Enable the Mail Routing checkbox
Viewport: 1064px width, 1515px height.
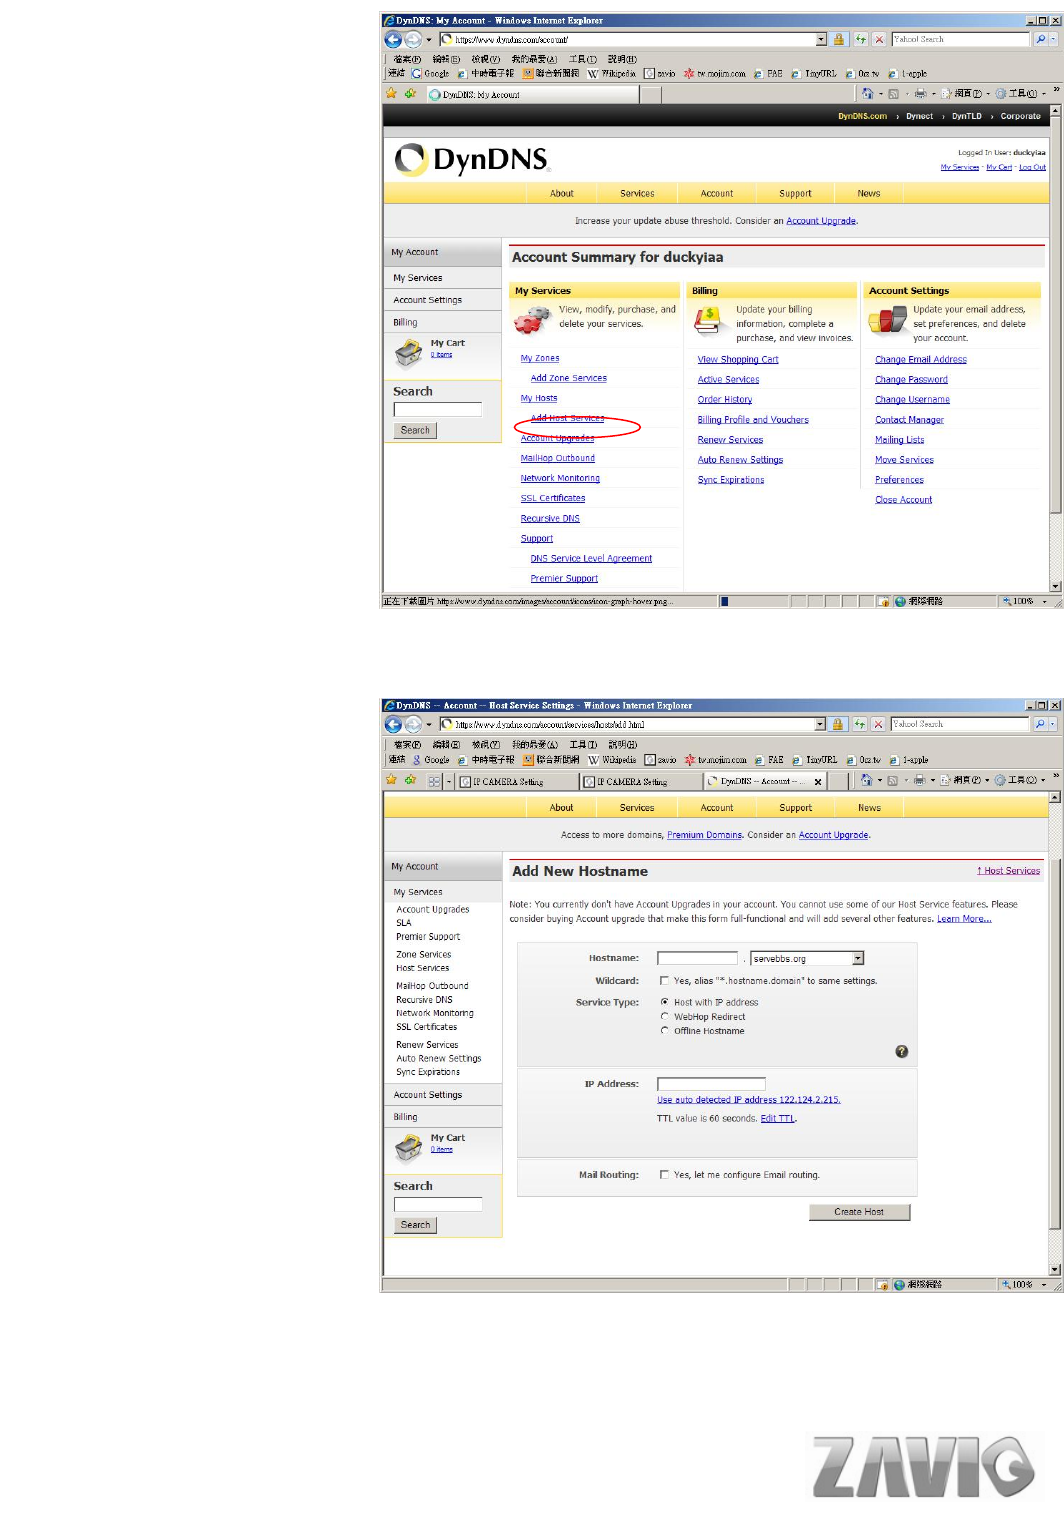(x=664, y=1175)
